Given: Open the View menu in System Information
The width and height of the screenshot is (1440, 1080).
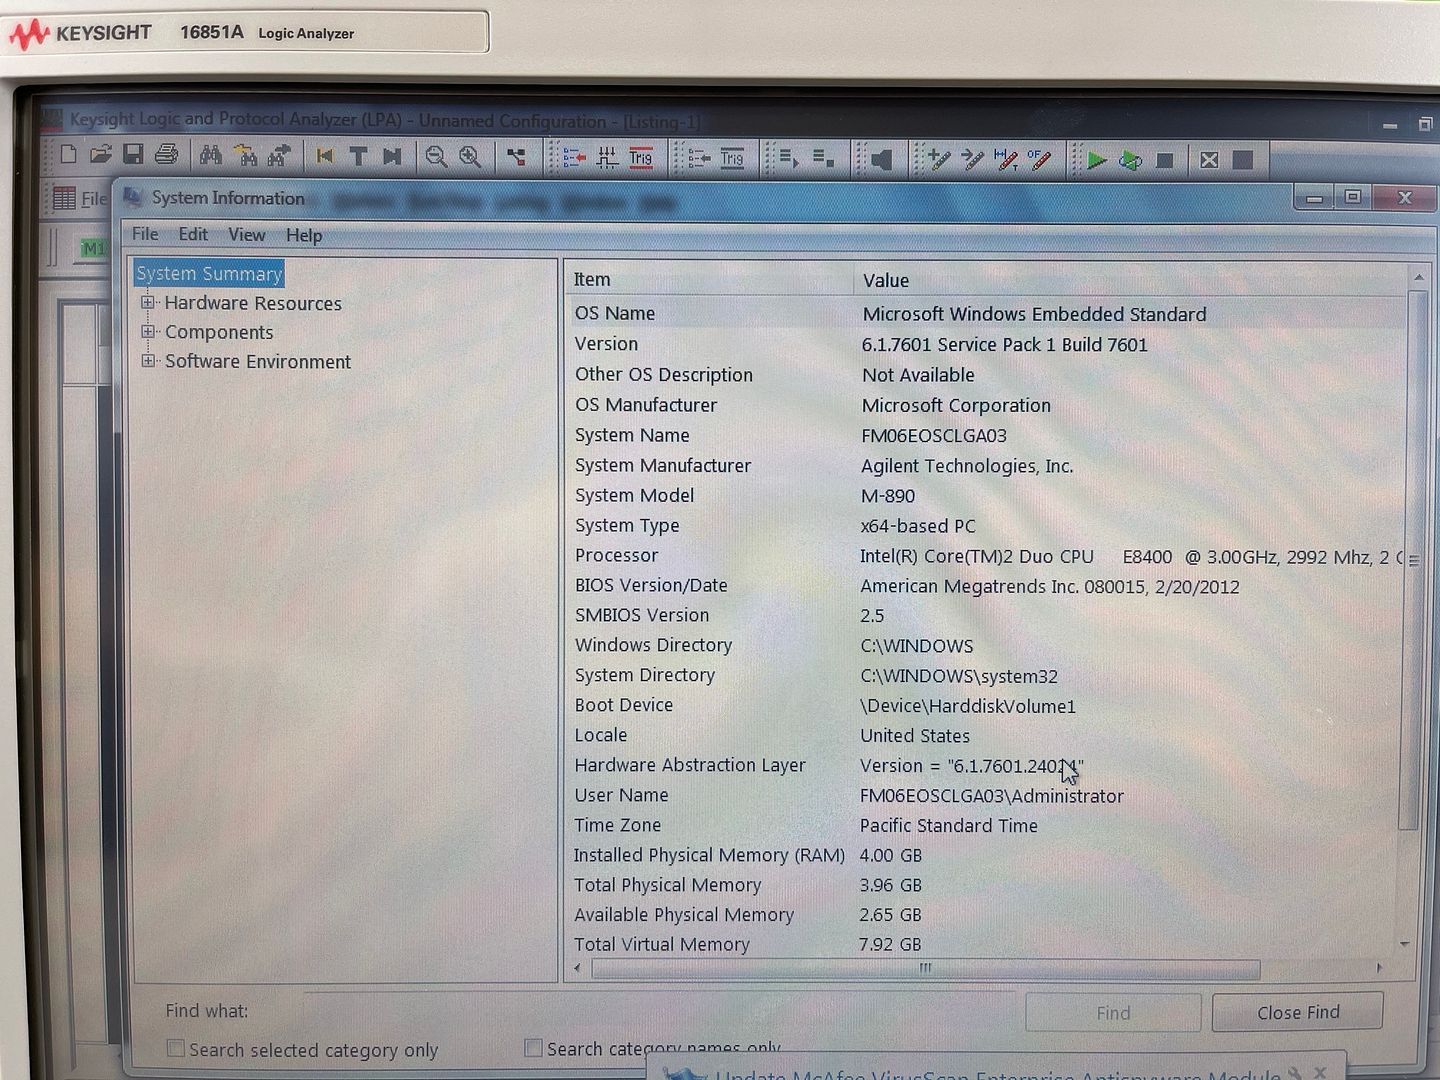Looking at the screenshot, I should 247,235.
